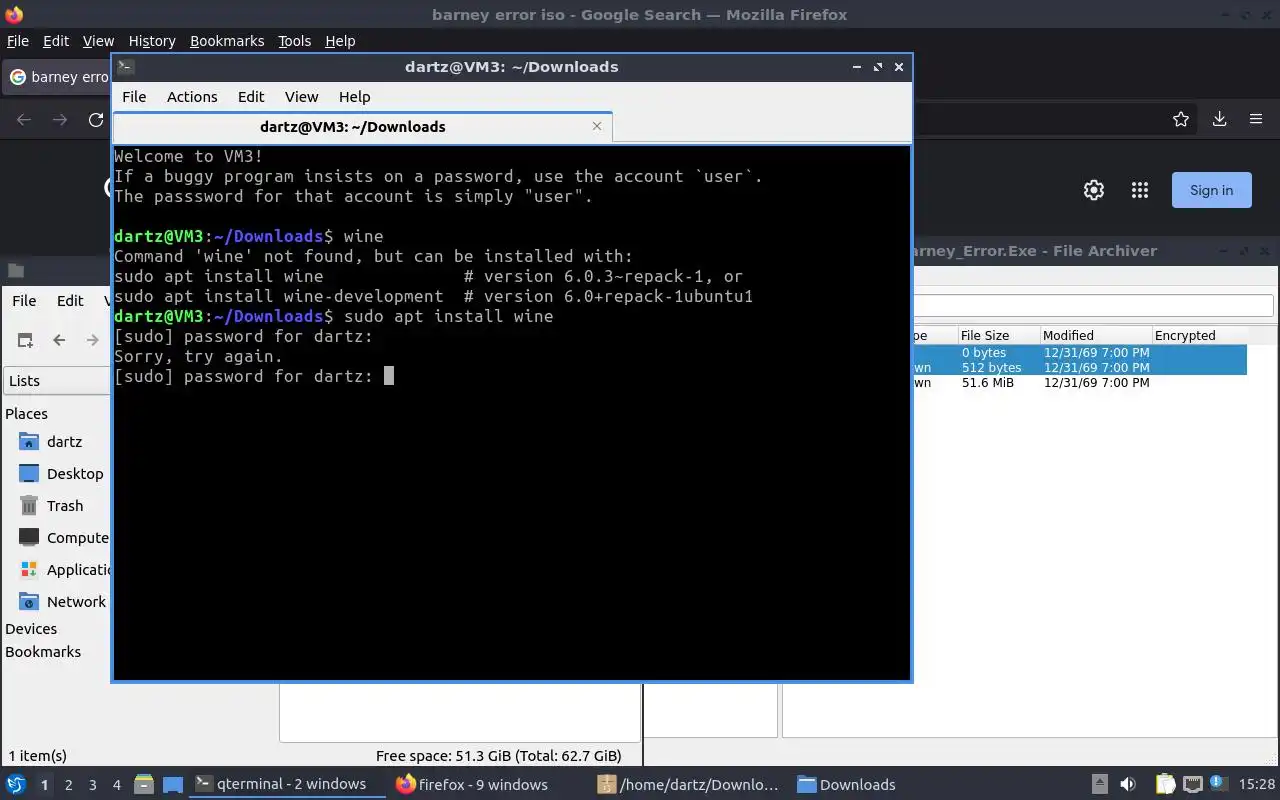Close the dartz@VM3 terminal tab
The height and width of the screenshot is (800, 1280).
[x=597, y=126]
